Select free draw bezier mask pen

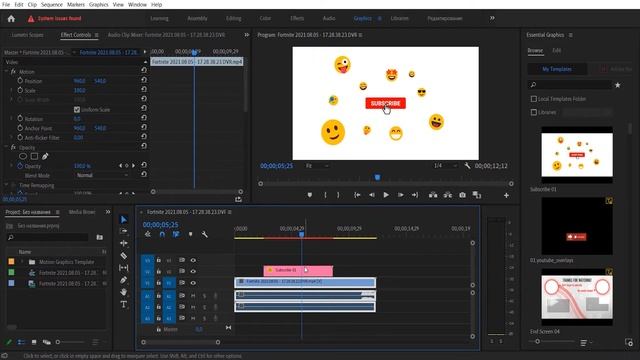tap(45, 156)
